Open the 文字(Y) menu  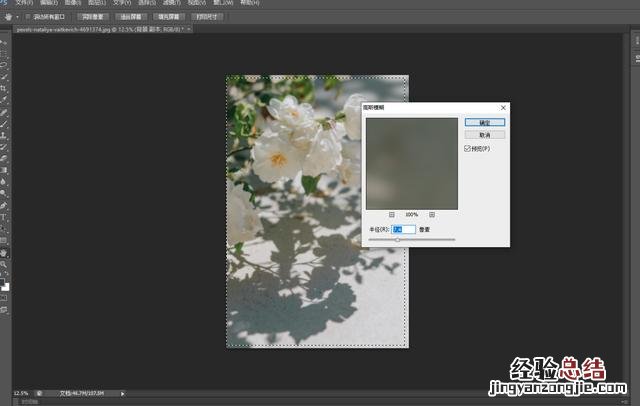click(x=122, y=2)
